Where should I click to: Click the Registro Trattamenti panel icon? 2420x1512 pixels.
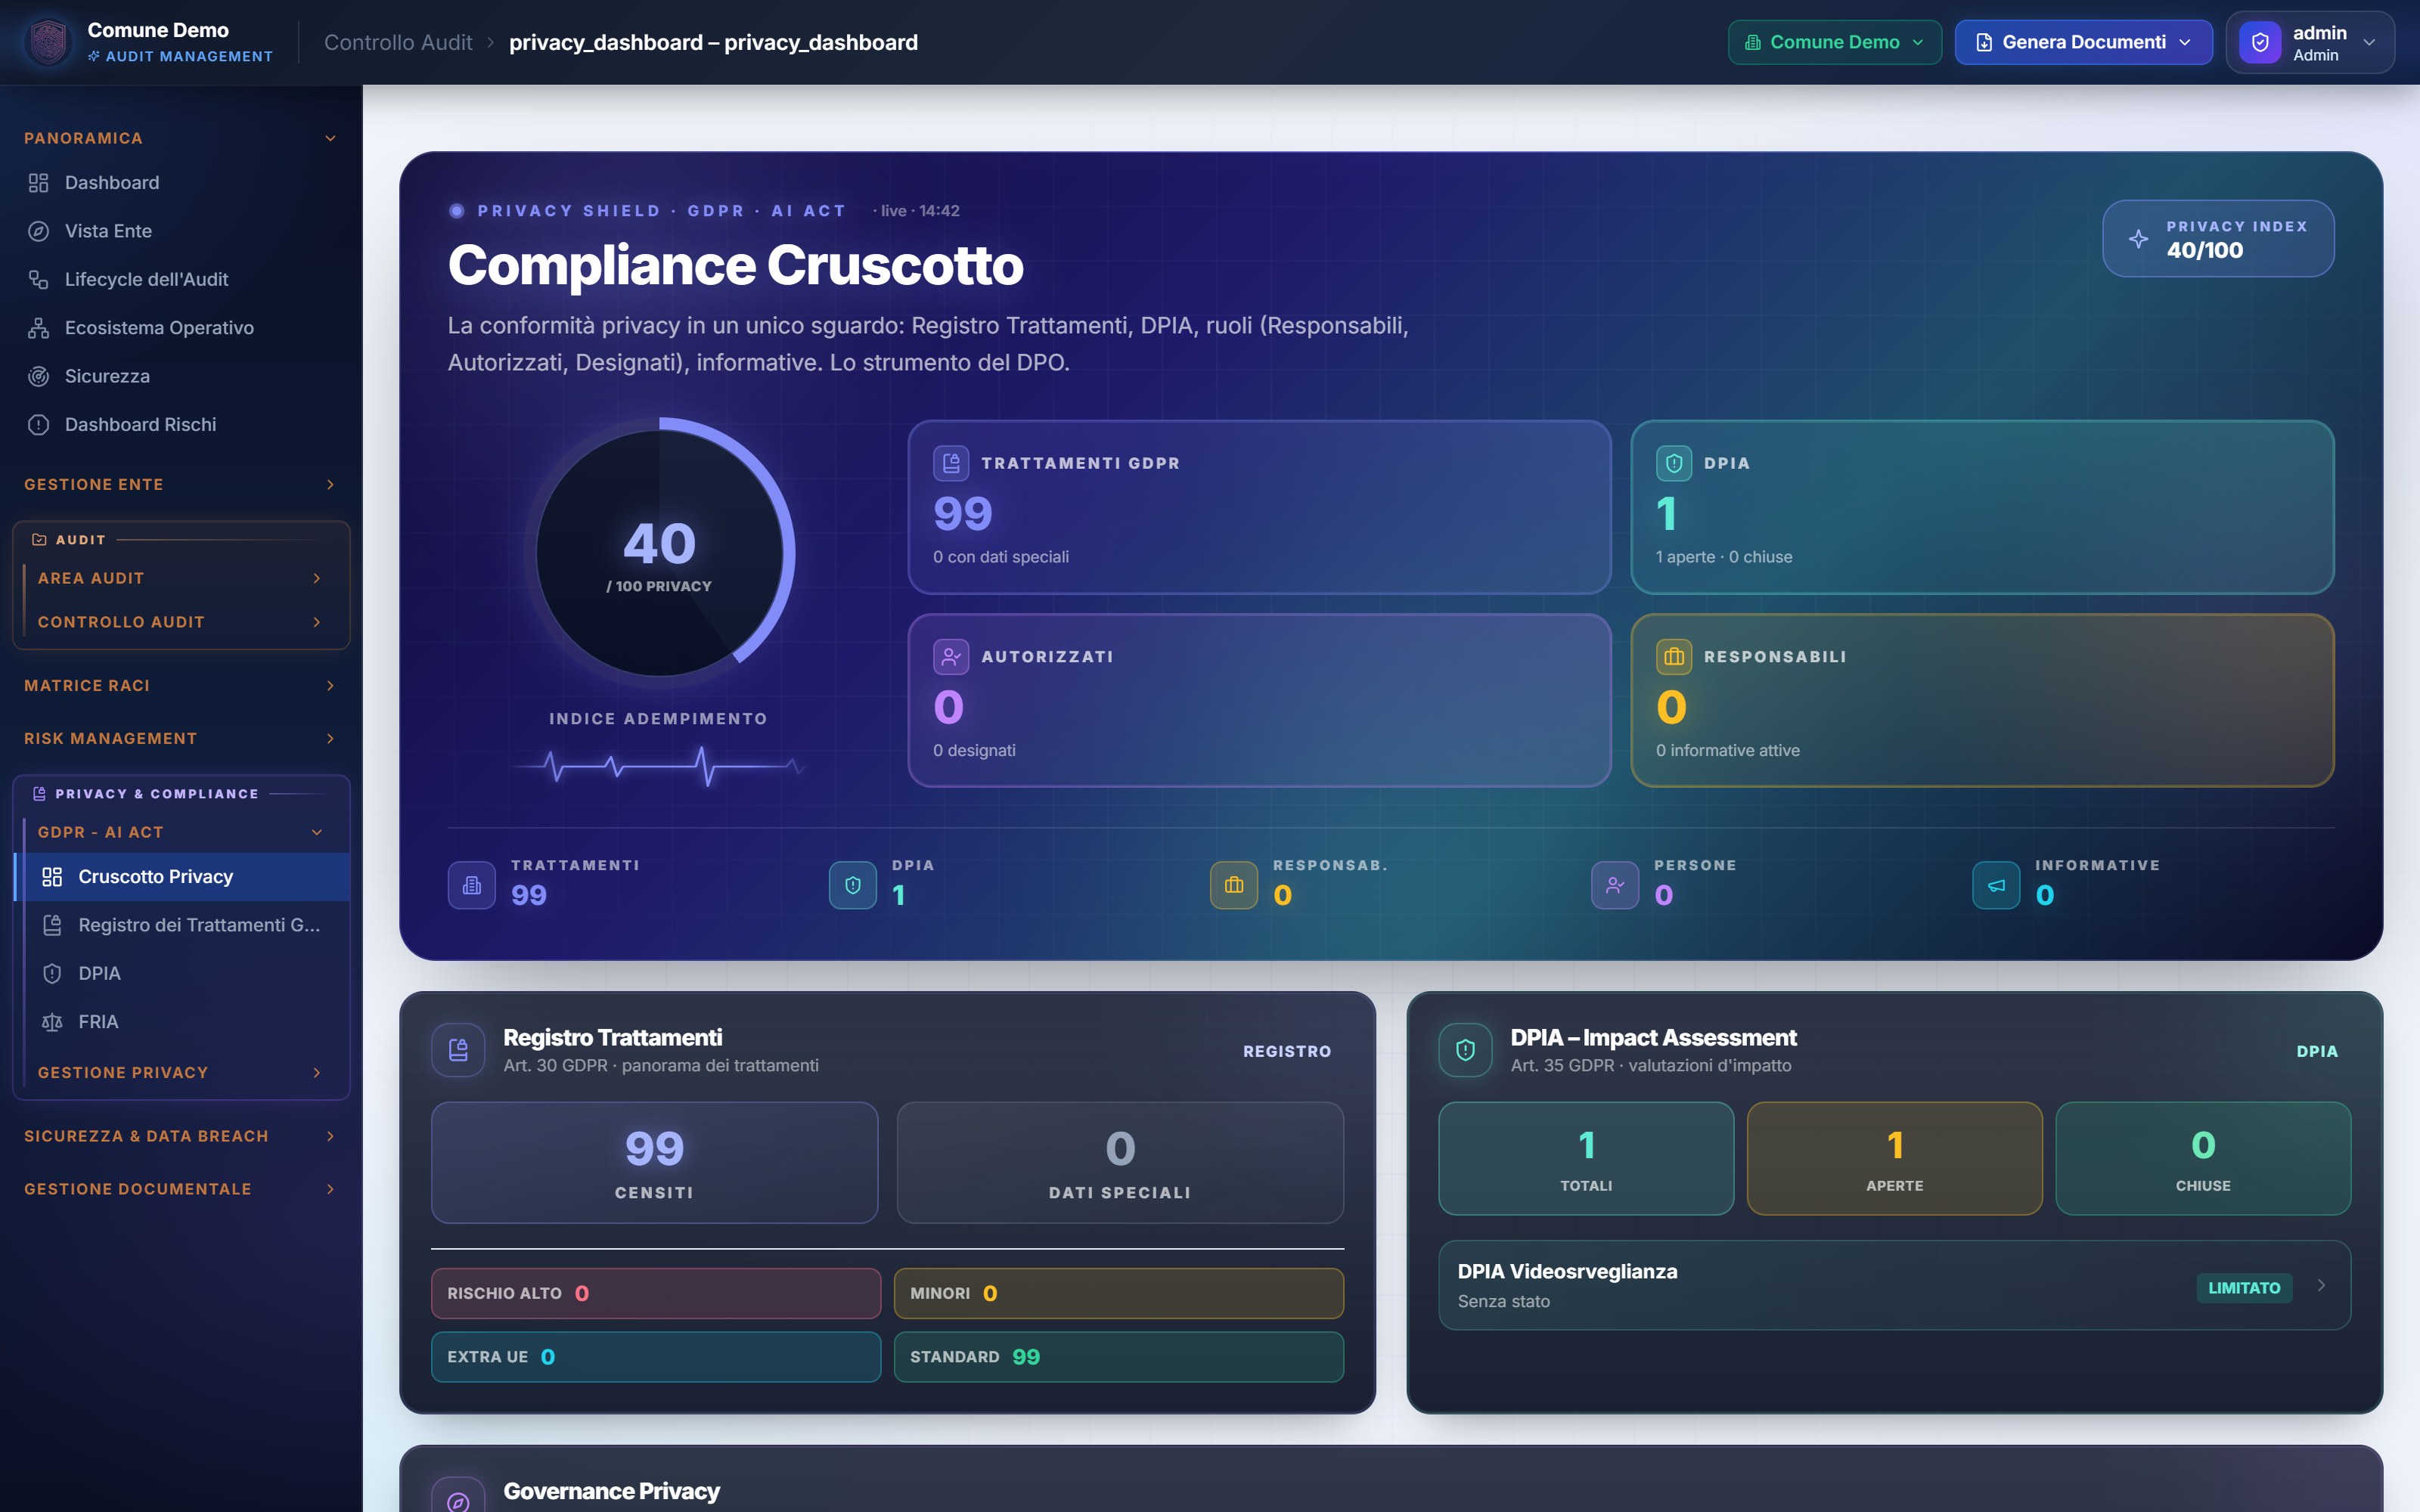point(458,1050)
